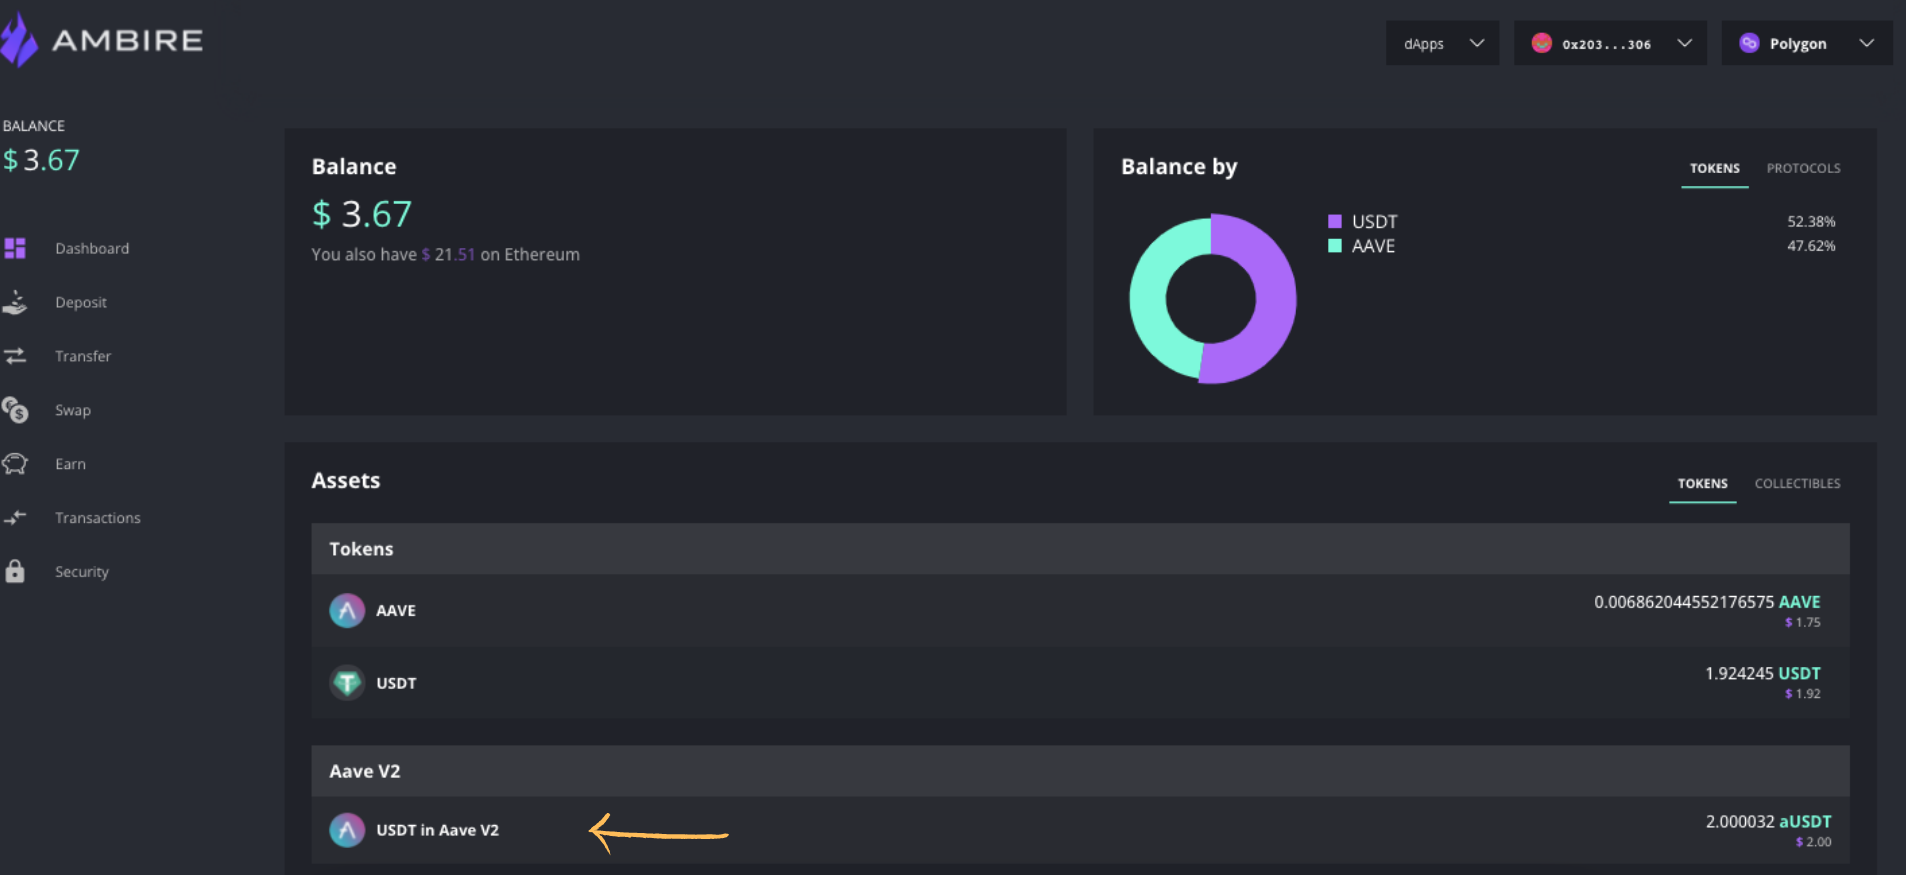Click the 2.000032 aUSDT amount
The height and width of the screenshot is (875, 1906).
pyautogui.click(x=1768, y=821)
